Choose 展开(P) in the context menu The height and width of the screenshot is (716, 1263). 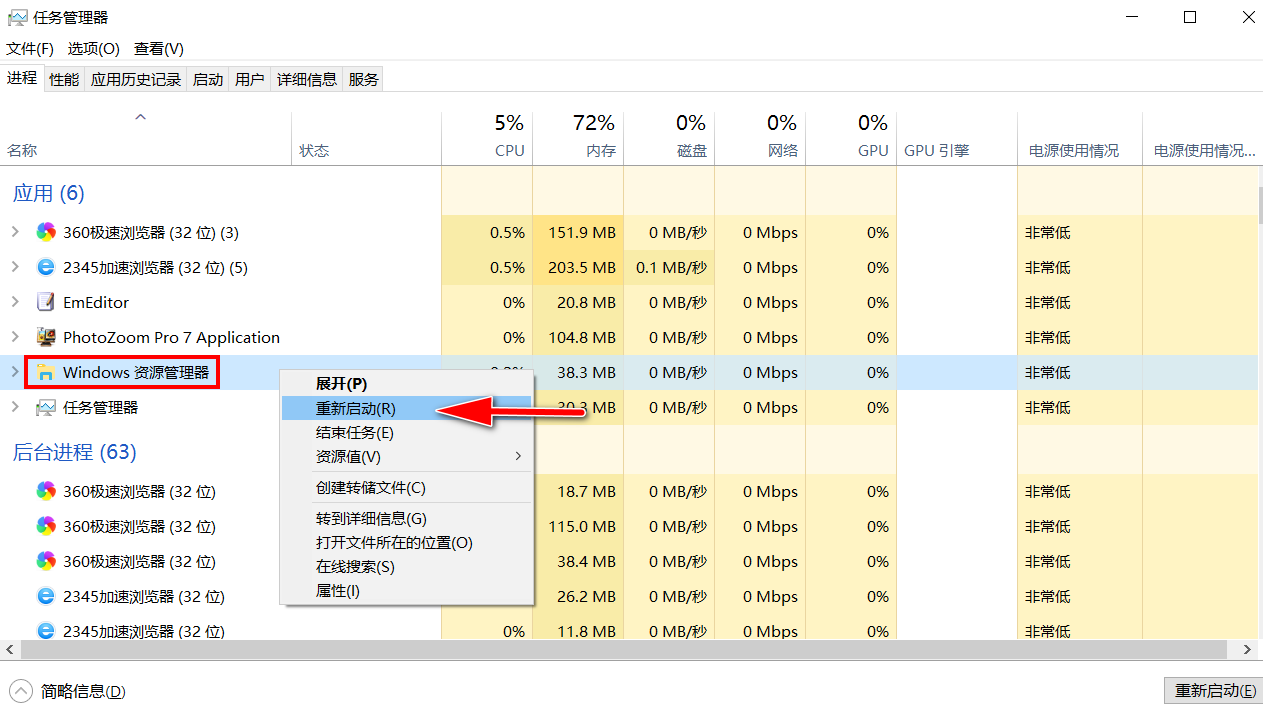click(407, 383)
